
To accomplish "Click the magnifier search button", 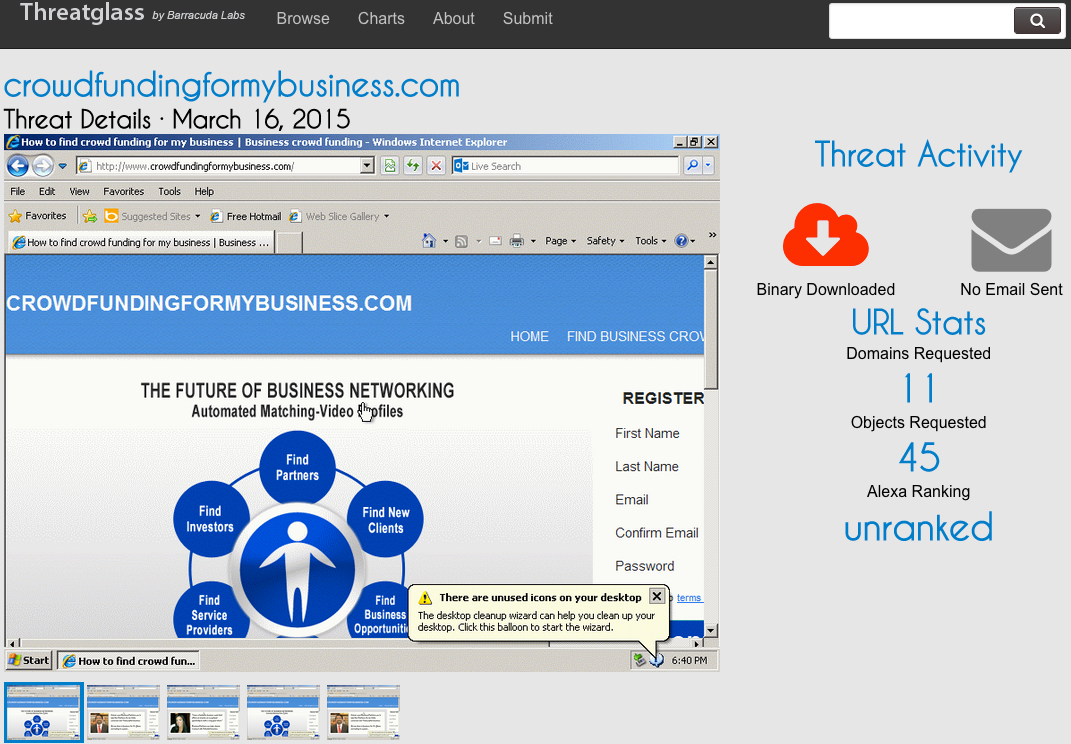I will tap(1036, 21).
